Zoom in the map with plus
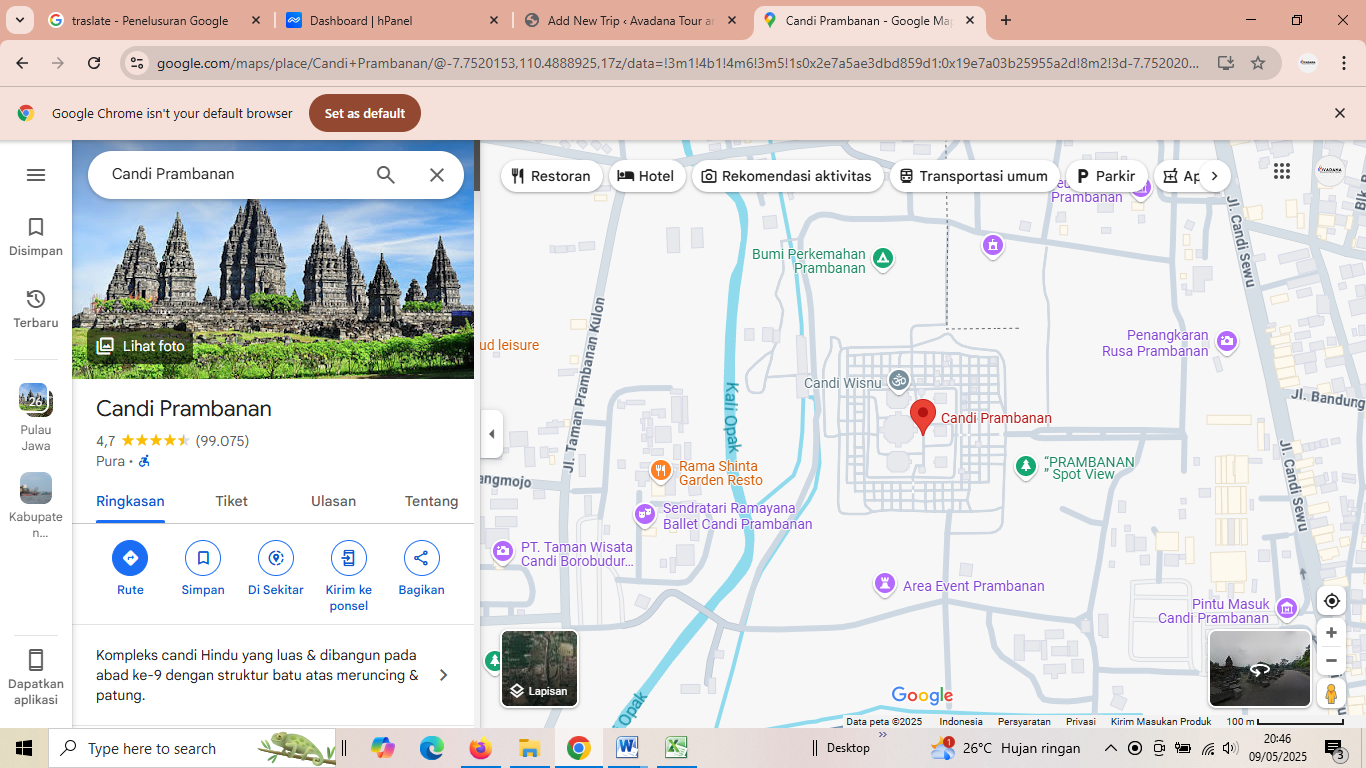The image size is (1366, 768). click(1331, 633)
